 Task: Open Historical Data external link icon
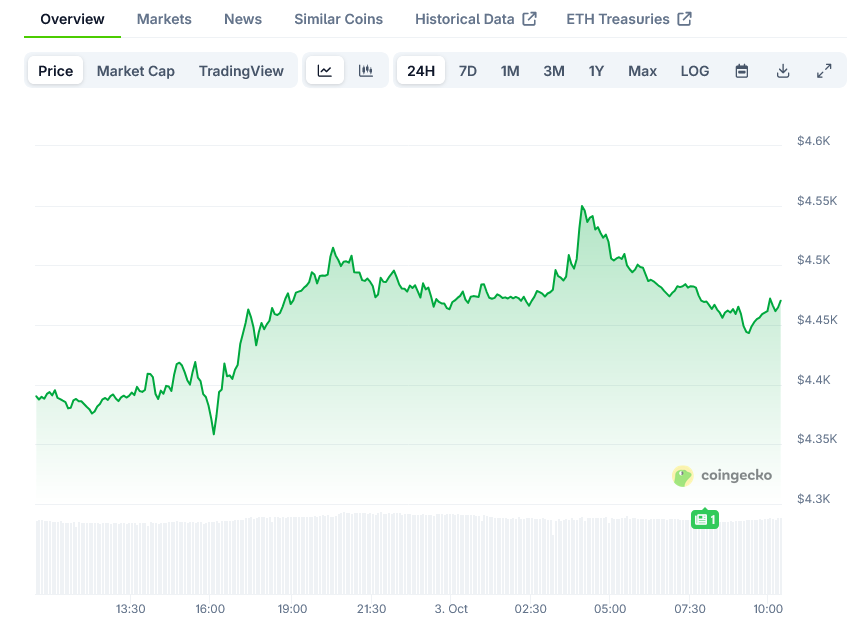(531, 18)
